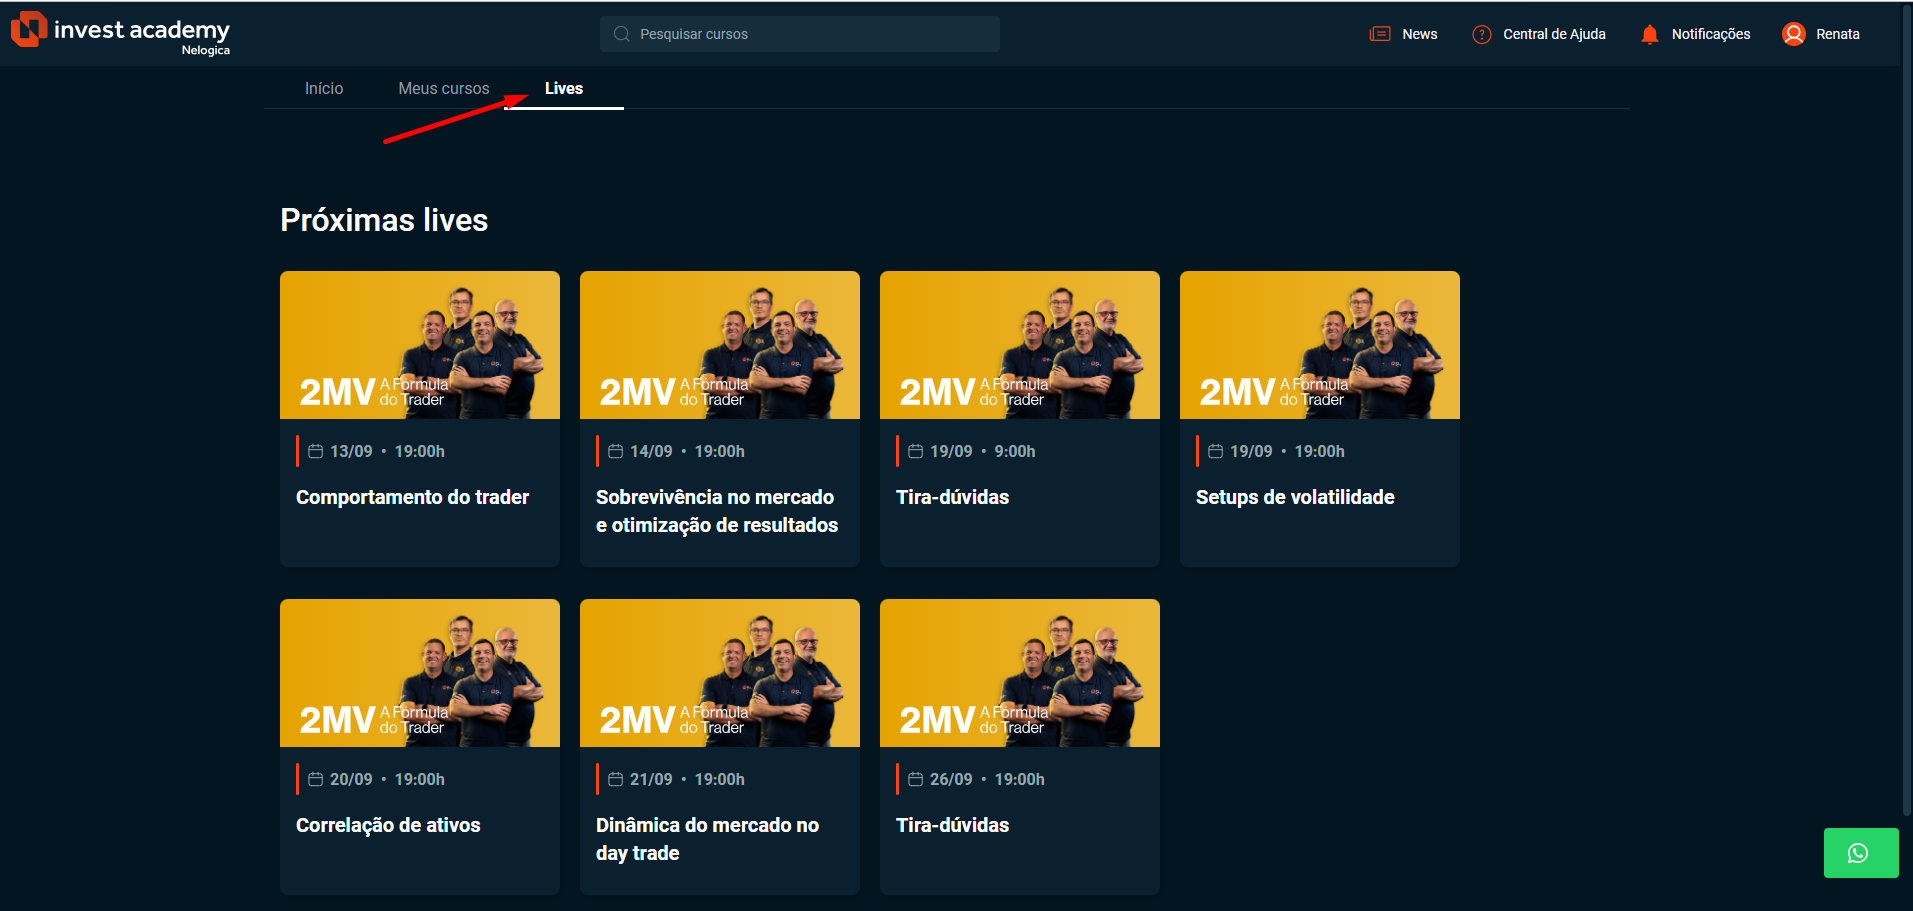Click the Invest Academy logo
The width and height of the screenshot is (1913, 911).
[x=120, y=33]
